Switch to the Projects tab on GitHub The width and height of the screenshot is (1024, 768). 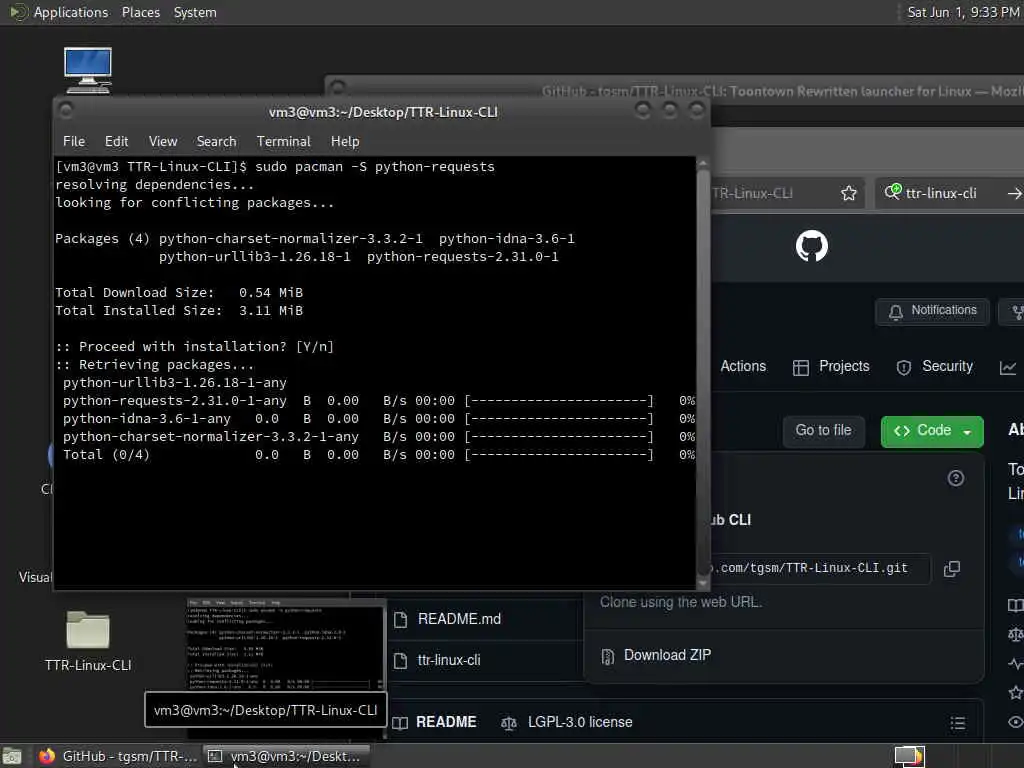pos(831,366)
